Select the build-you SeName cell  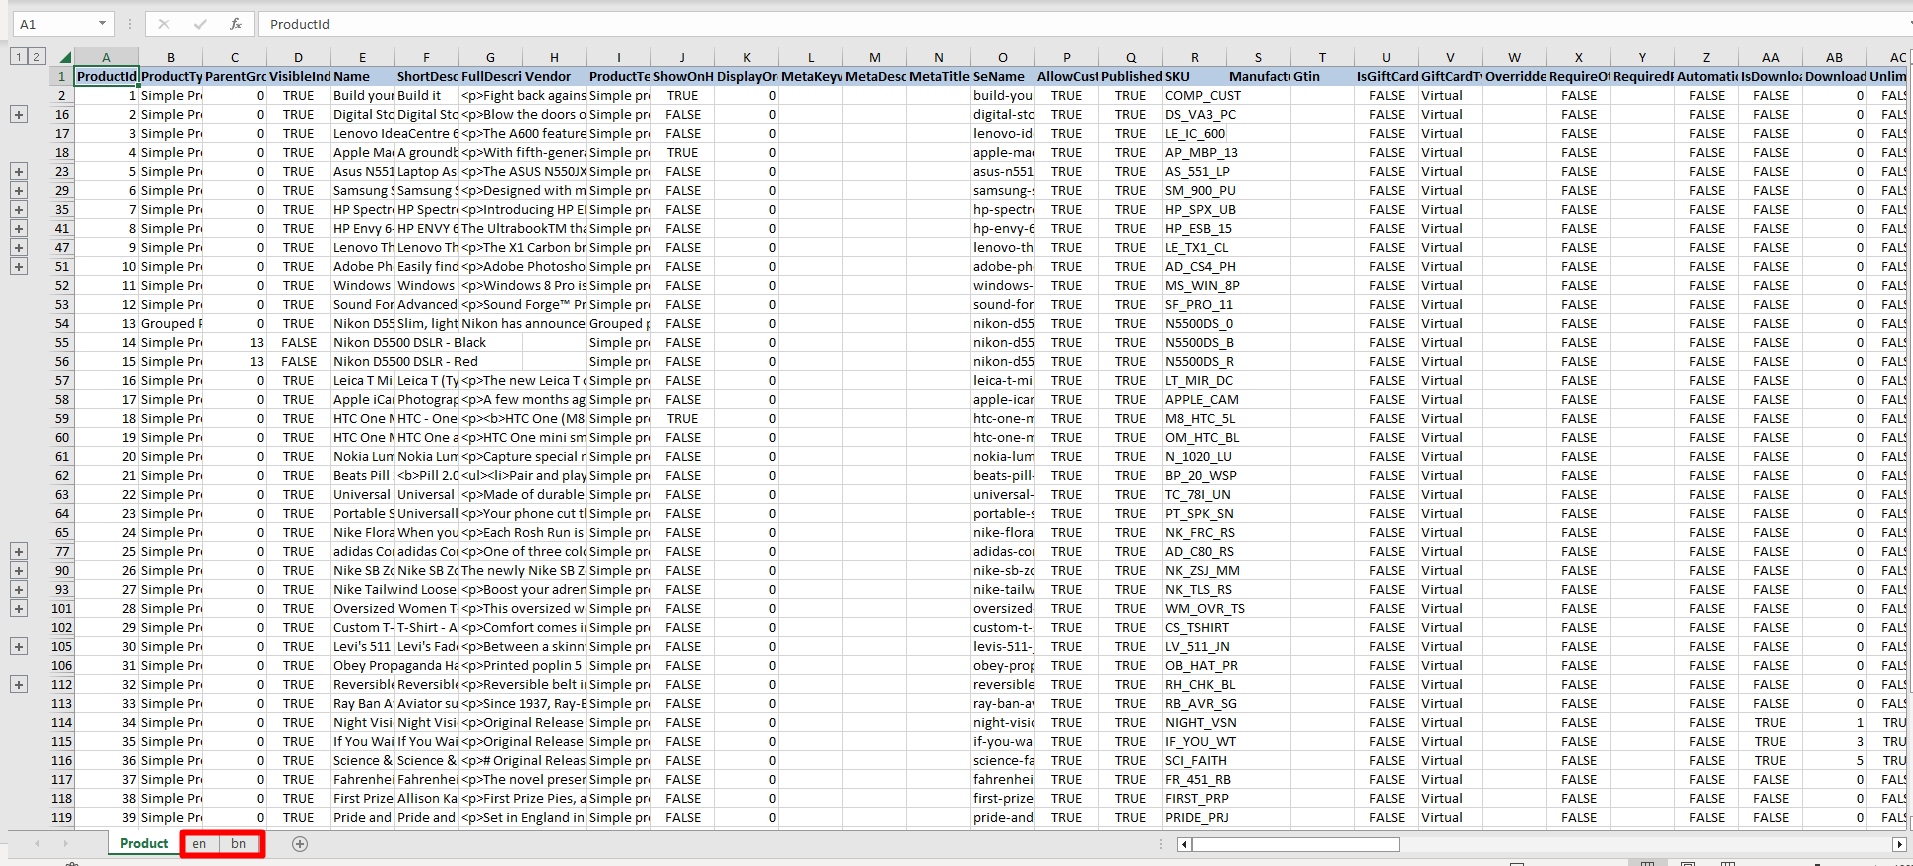[x=1003, y=96]
